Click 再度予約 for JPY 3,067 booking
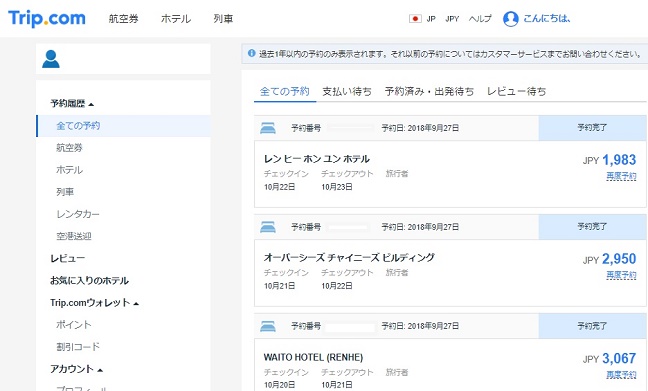This screenshot has height=391, width=648. pos(621,374)
